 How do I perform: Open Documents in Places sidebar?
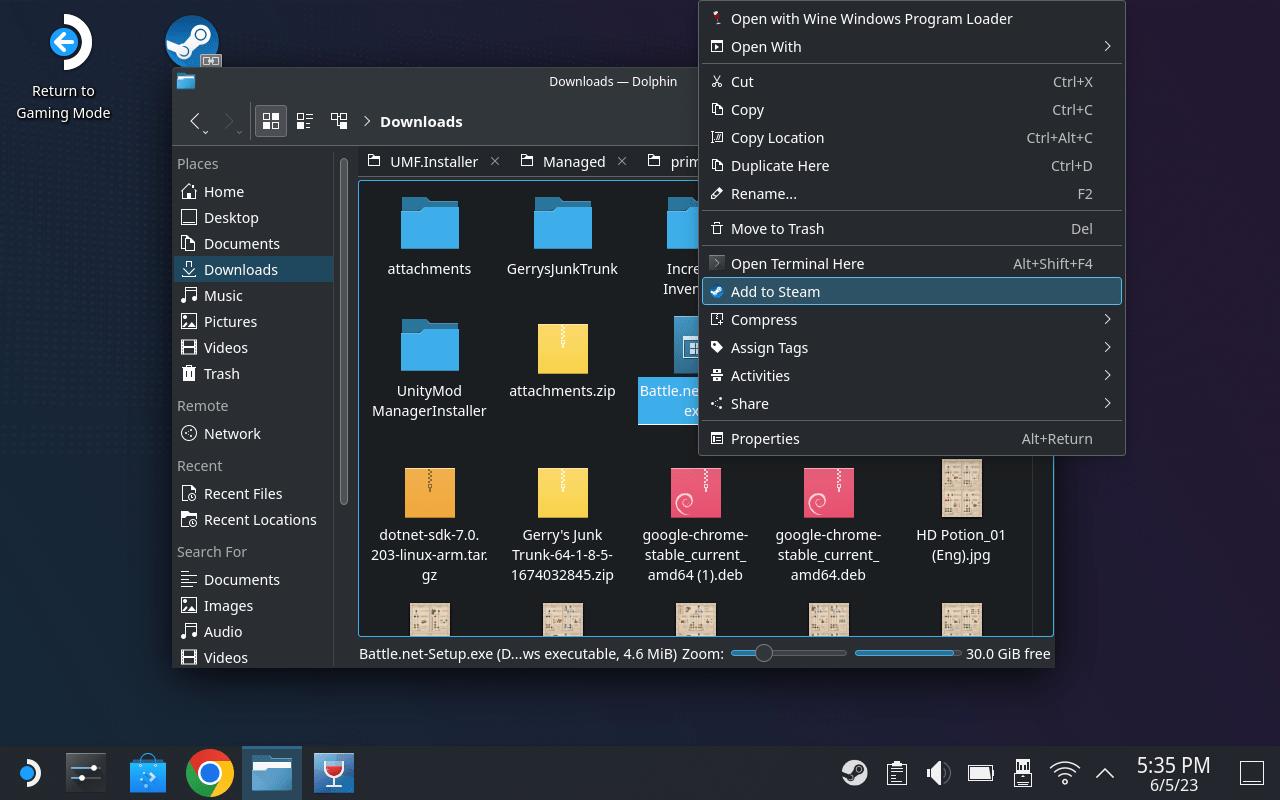241,244
